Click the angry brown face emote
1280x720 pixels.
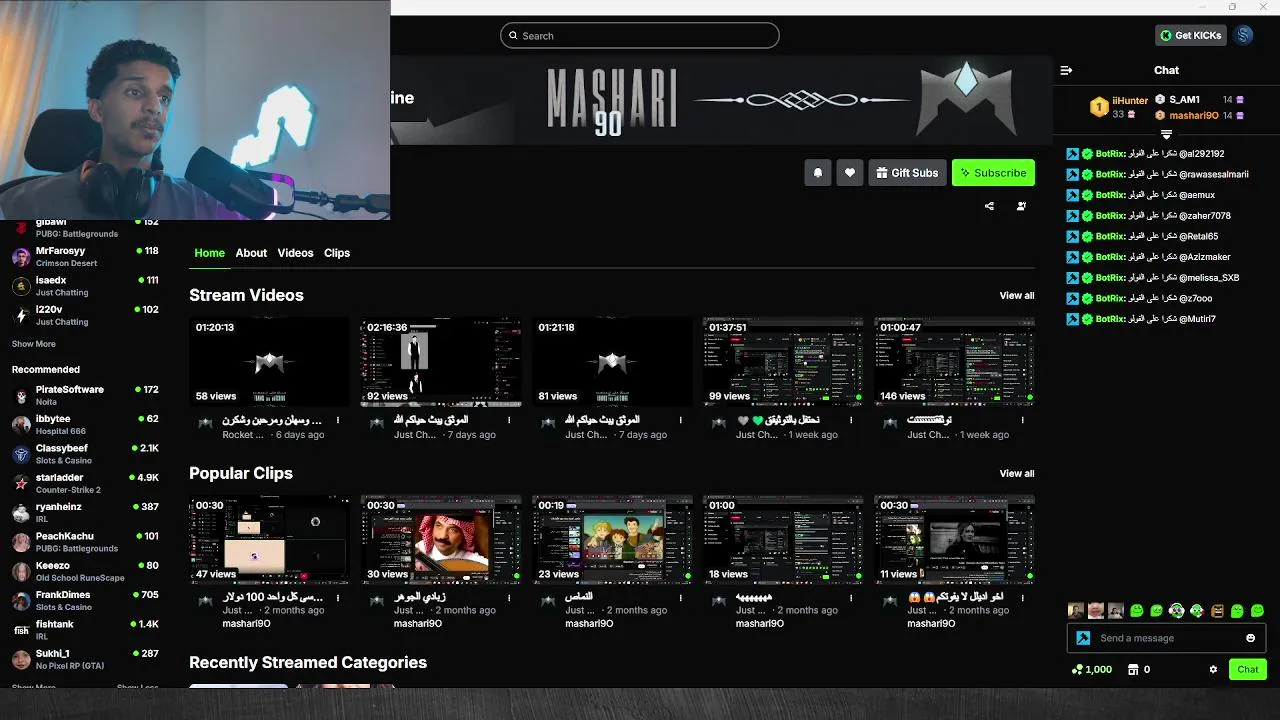[x=1217, y=610]
